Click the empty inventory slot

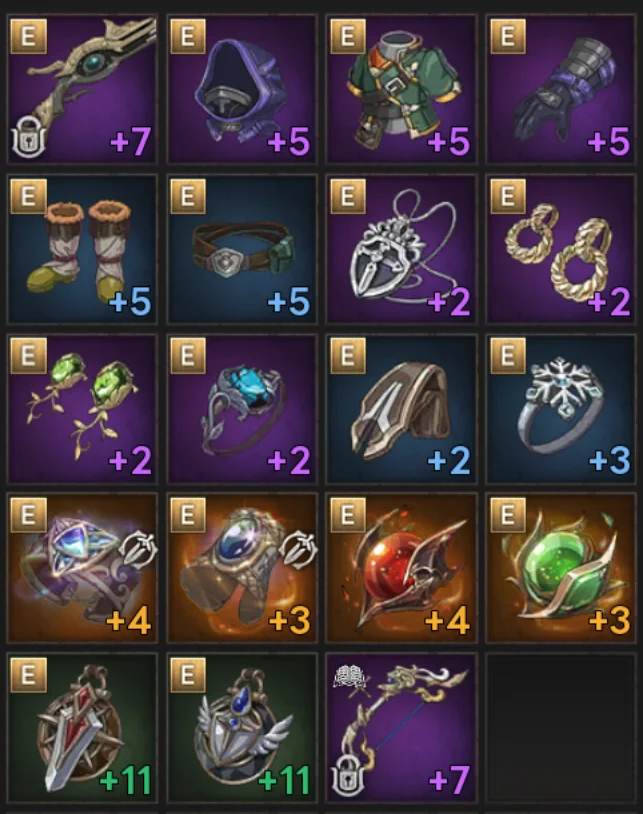point(561,728)
